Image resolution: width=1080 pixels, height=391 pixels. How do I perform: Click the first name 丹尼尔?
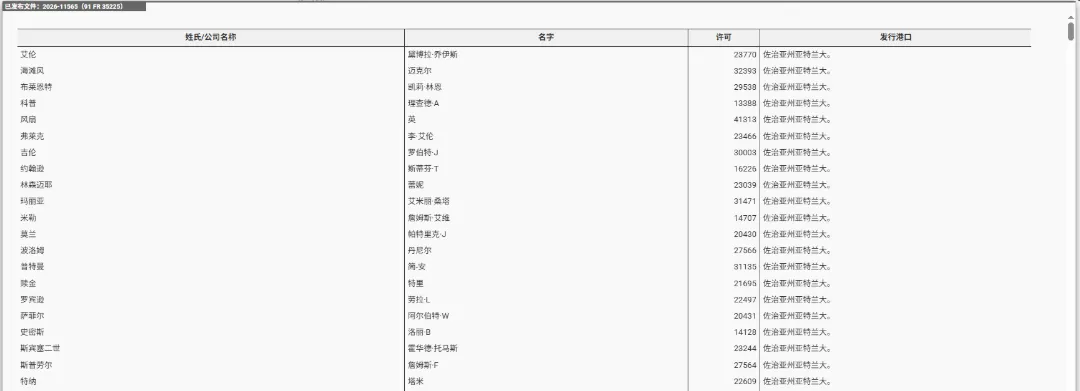tap(419, 251)
